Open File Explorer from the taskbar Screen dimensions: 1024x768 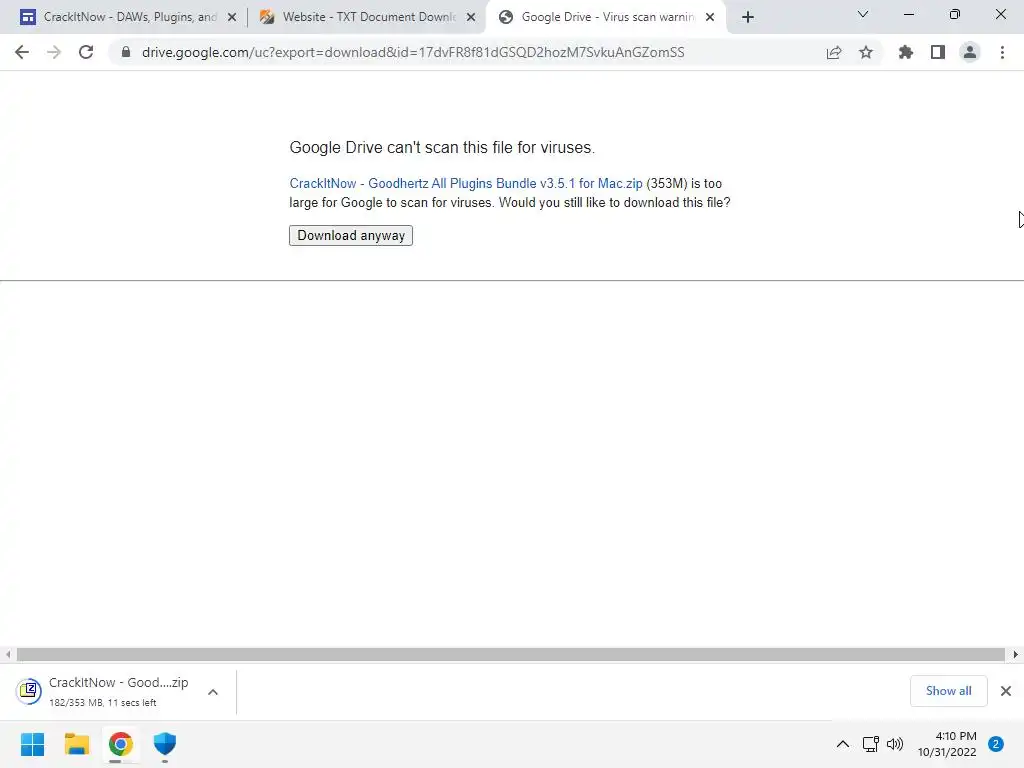(76, 744)
